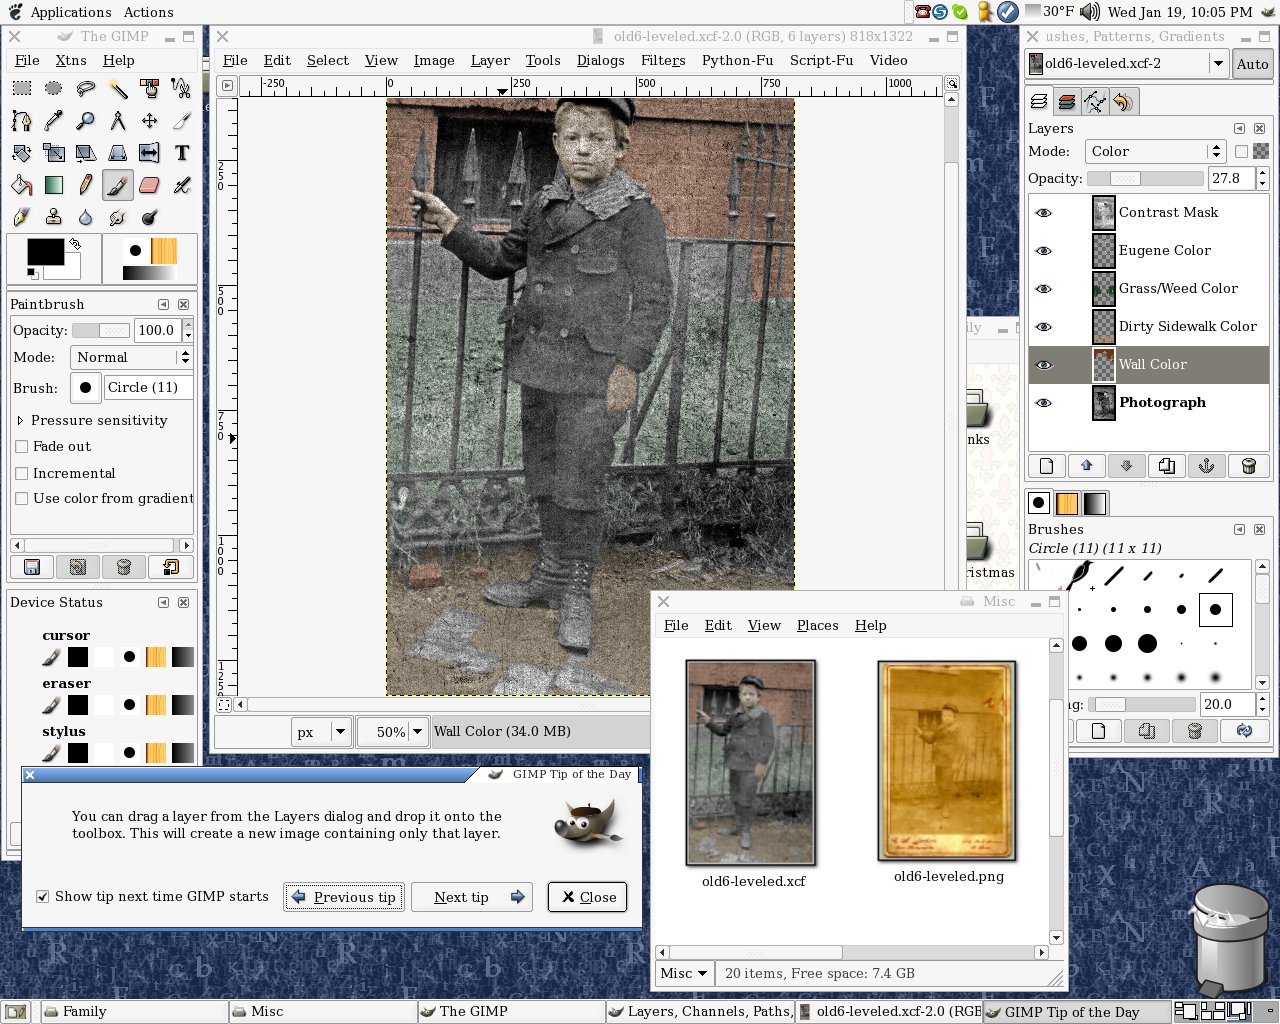Hide the Eugene Color layer
The width and height of the screenshot is (1280, 1024).
point(1044,251)
